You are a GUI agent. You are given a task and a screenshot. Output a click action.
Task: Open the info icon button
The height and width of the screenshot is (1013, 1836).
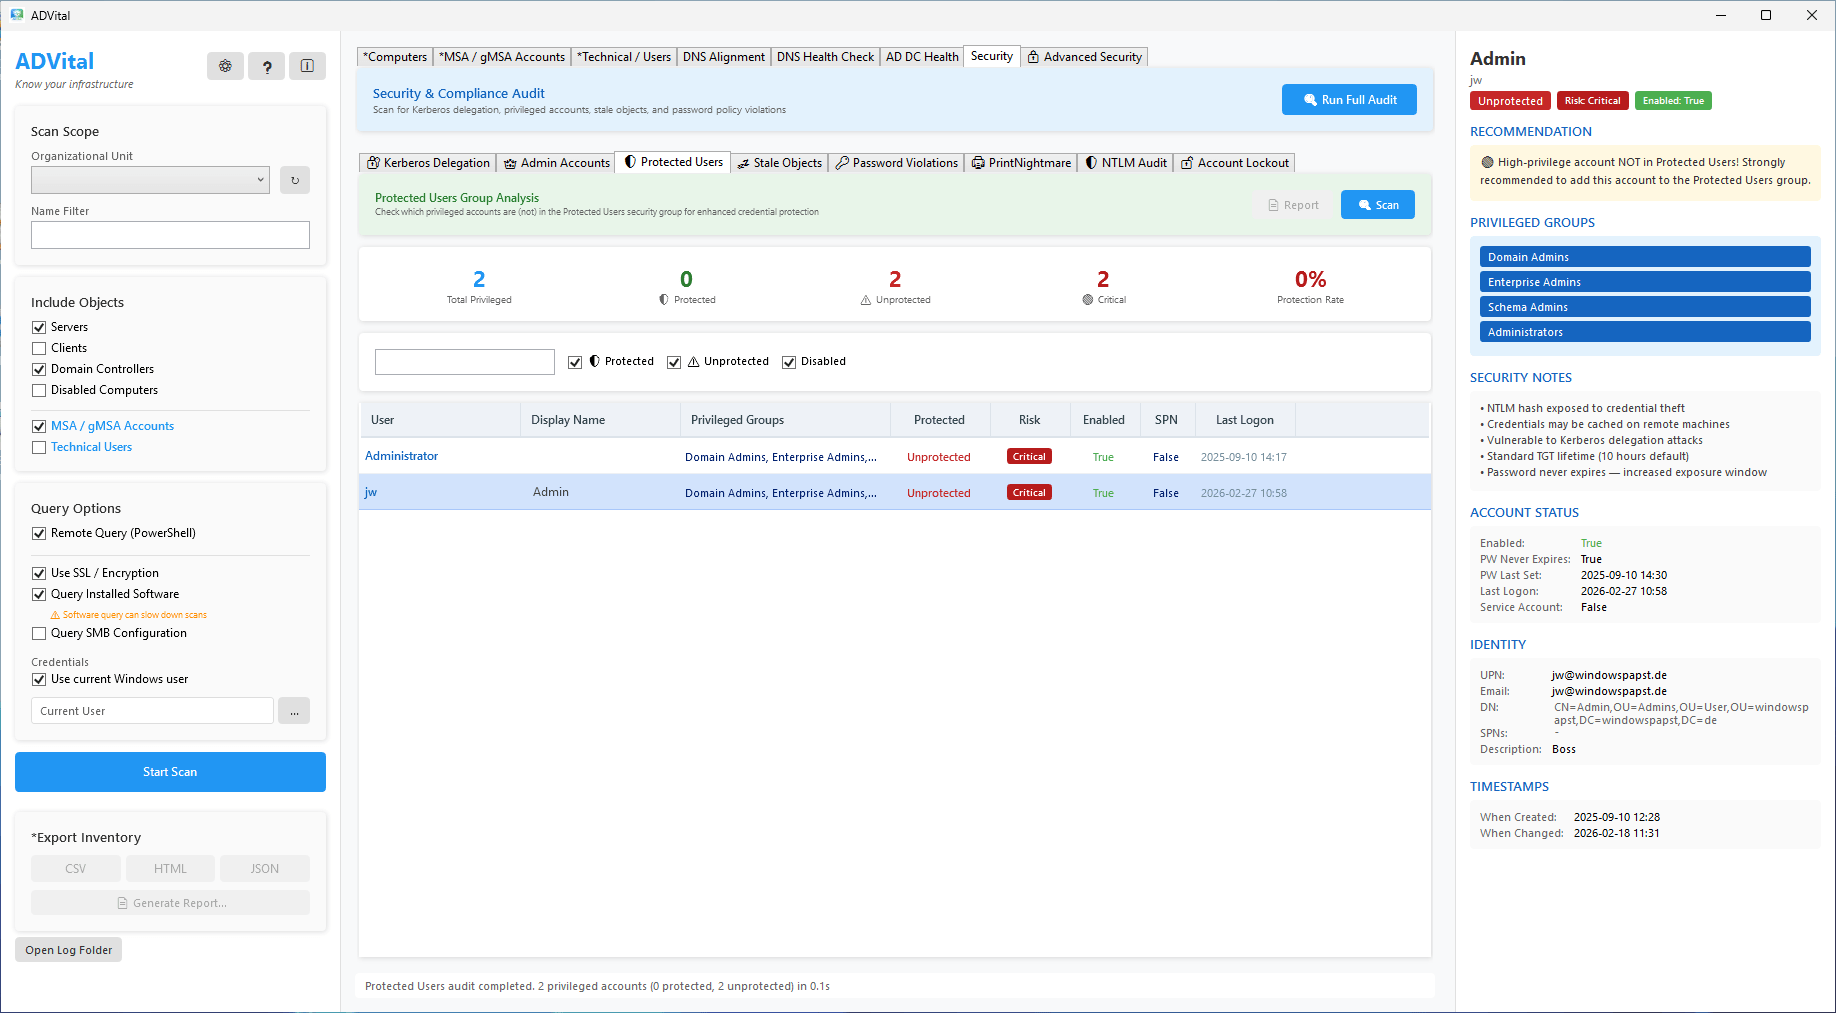tap(307, 66)
